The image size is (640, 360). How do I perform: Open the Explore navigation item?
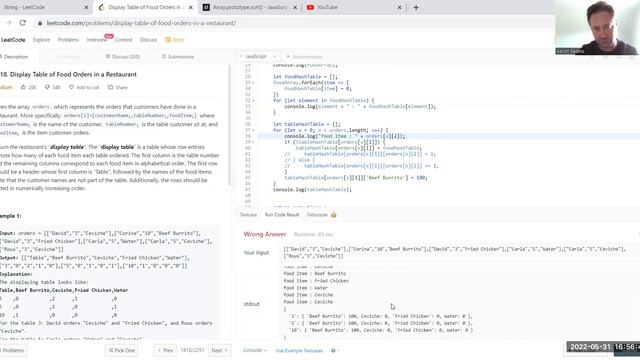(x=41, y=40)
